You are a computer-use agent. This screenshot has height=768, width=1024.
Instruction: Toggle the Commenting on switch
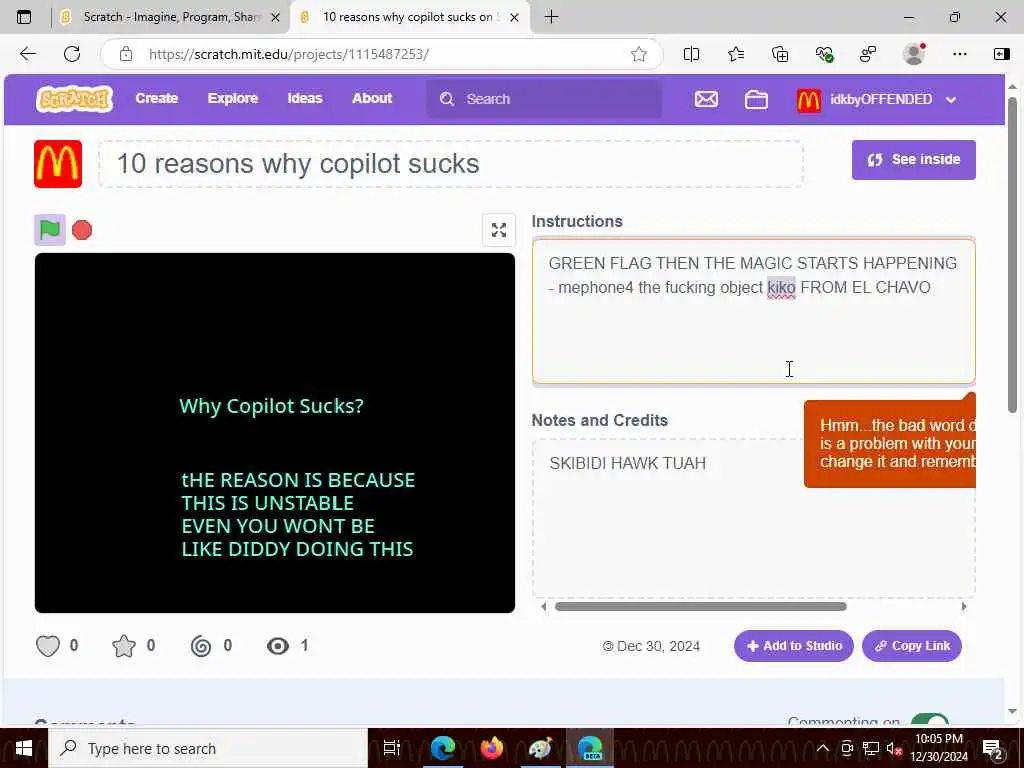[x=930, y=720]
